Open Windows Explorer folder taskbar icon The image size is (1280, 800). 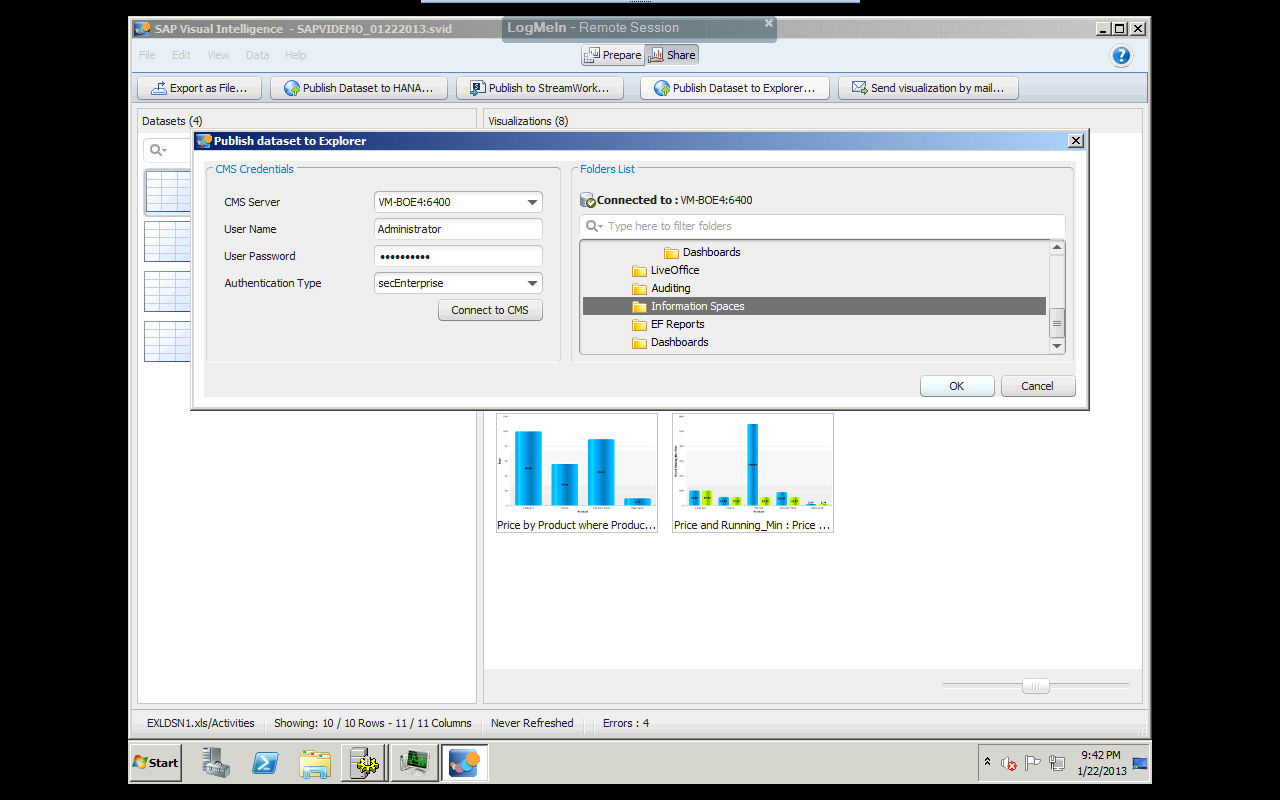(x=315, y=763)
